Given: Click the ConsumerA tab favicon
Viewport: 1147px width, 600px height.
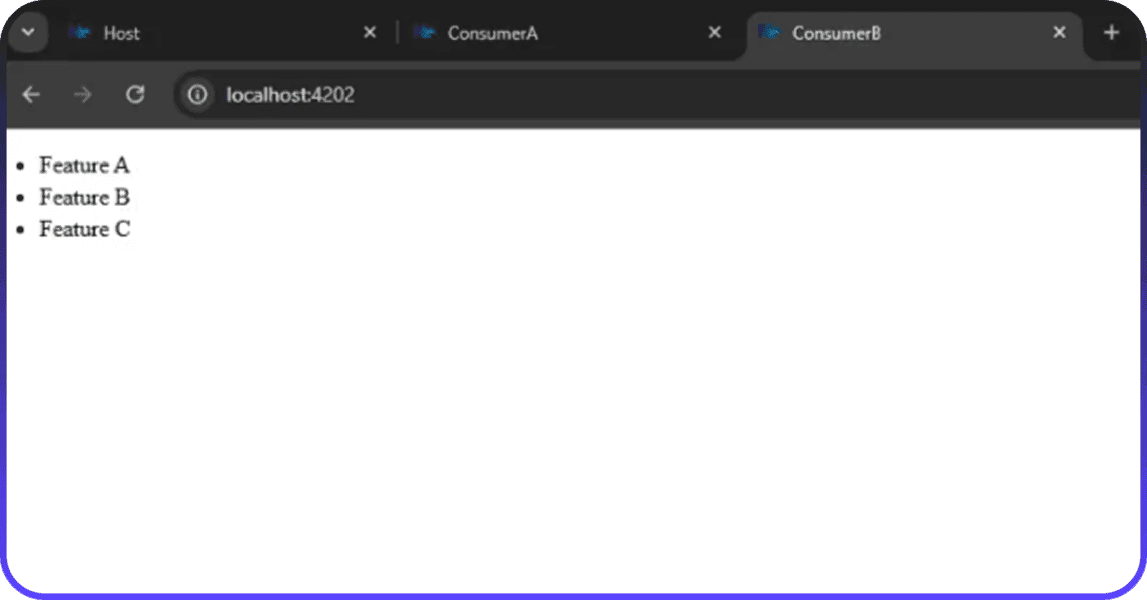Looking at the screenshot, I should tap(424, 33).
